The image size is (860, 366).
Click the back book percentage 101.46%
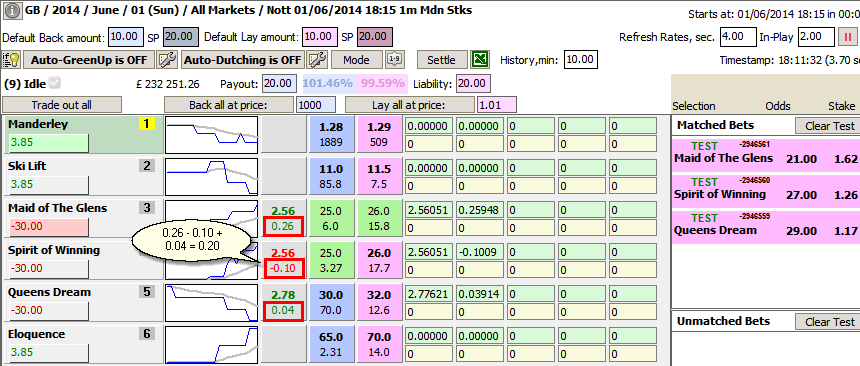(327, 84)
